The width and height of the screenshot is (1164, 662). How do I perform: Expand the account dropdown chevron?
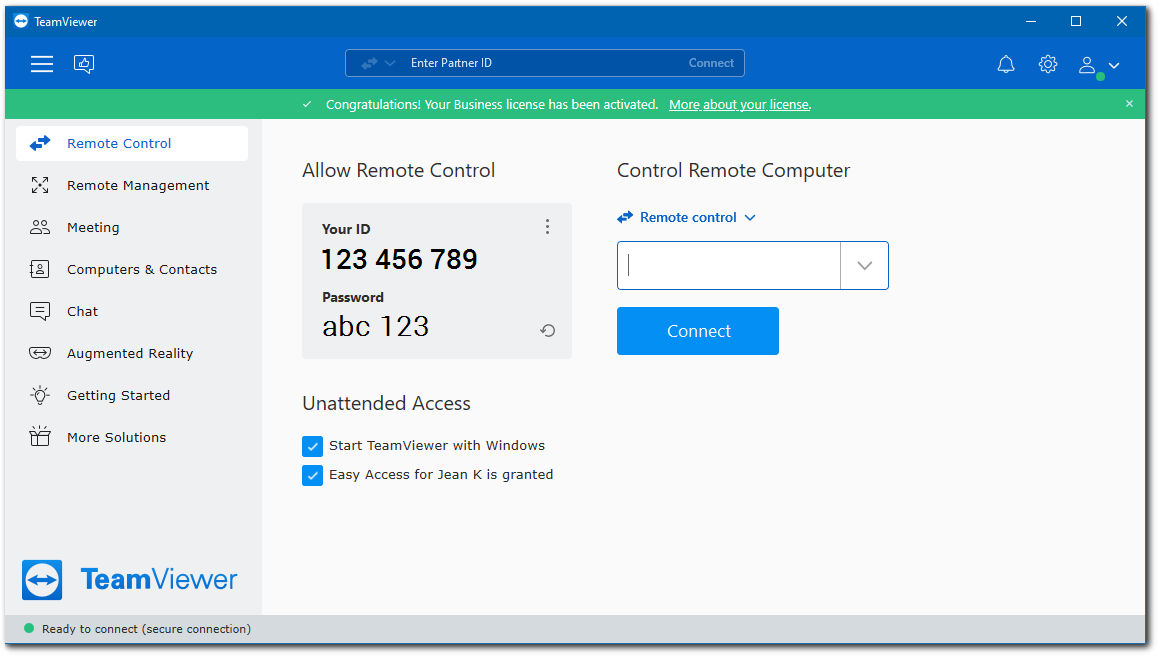[x=1114, y=65]
